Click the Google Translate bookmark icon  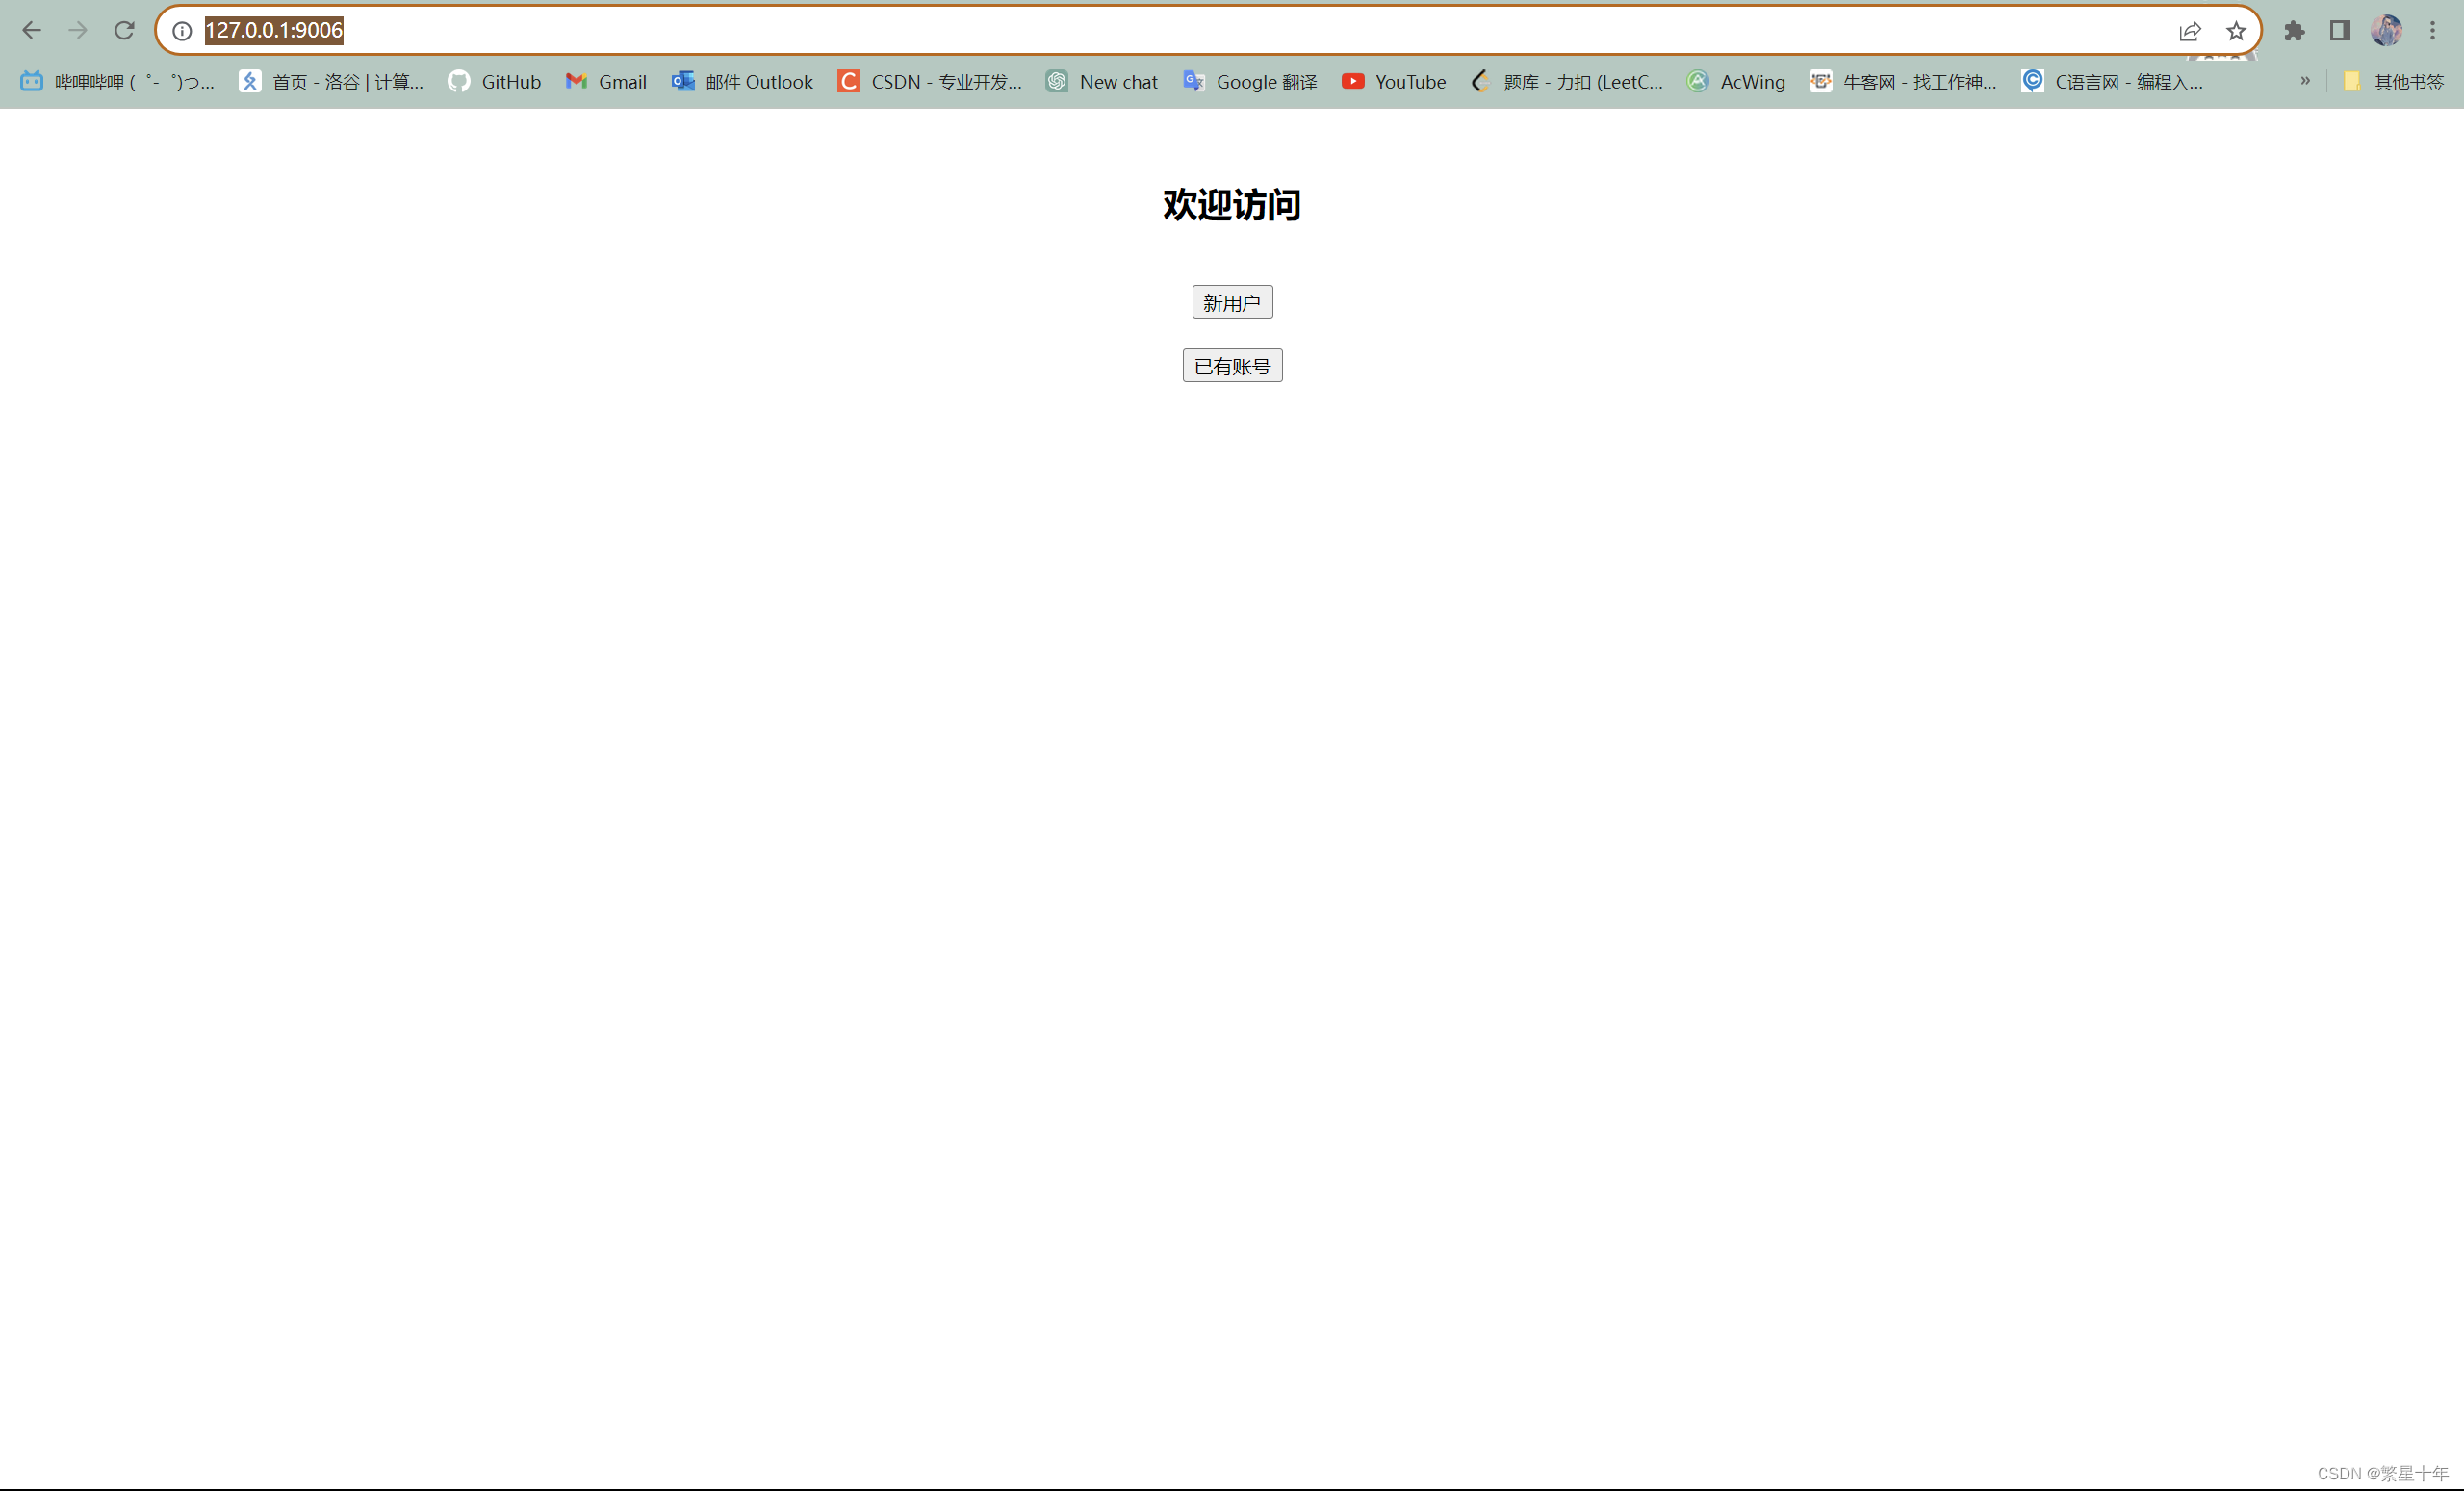click(1192, 81)
